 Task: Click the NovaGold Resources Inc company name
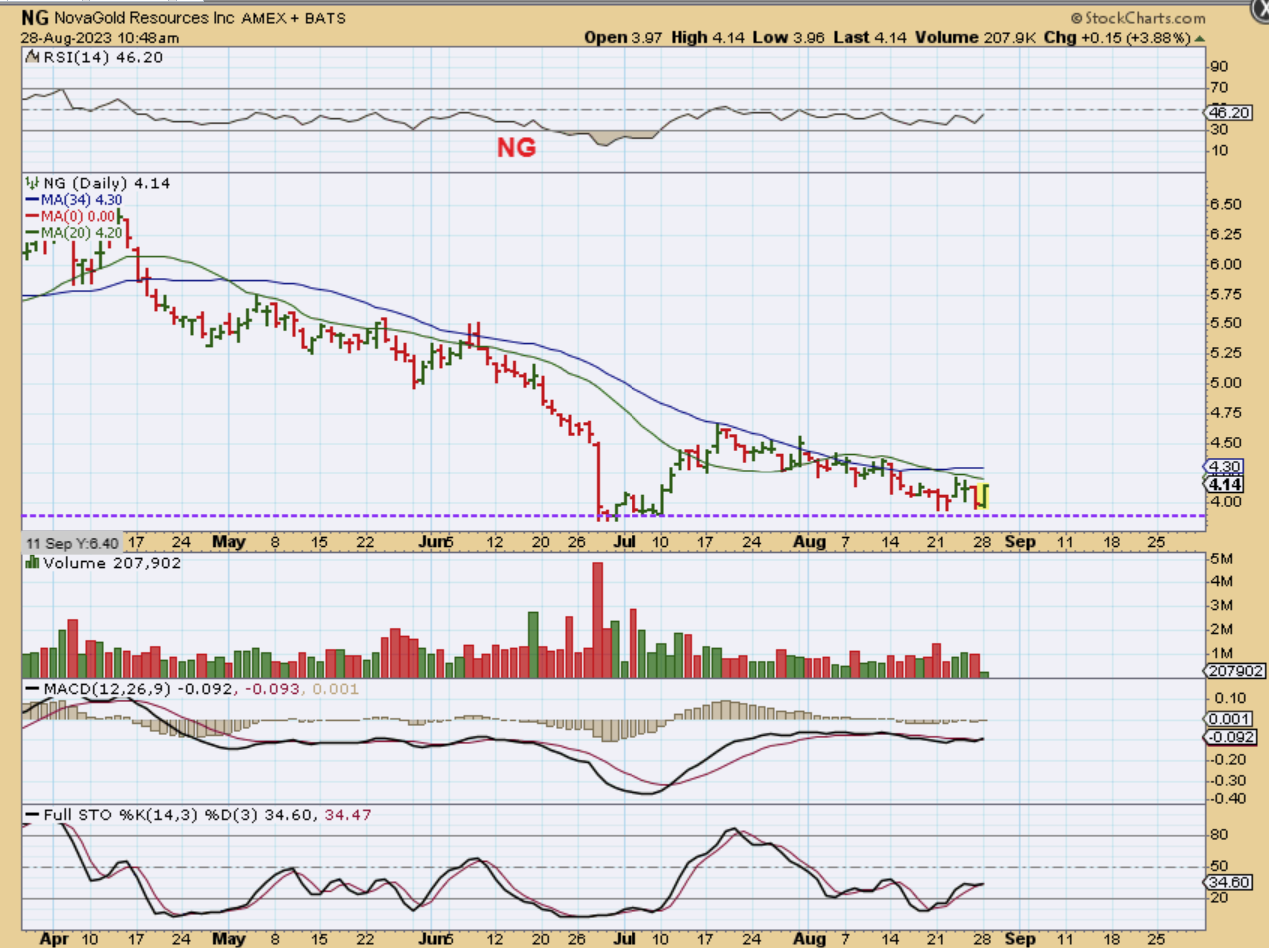point(145,18)
